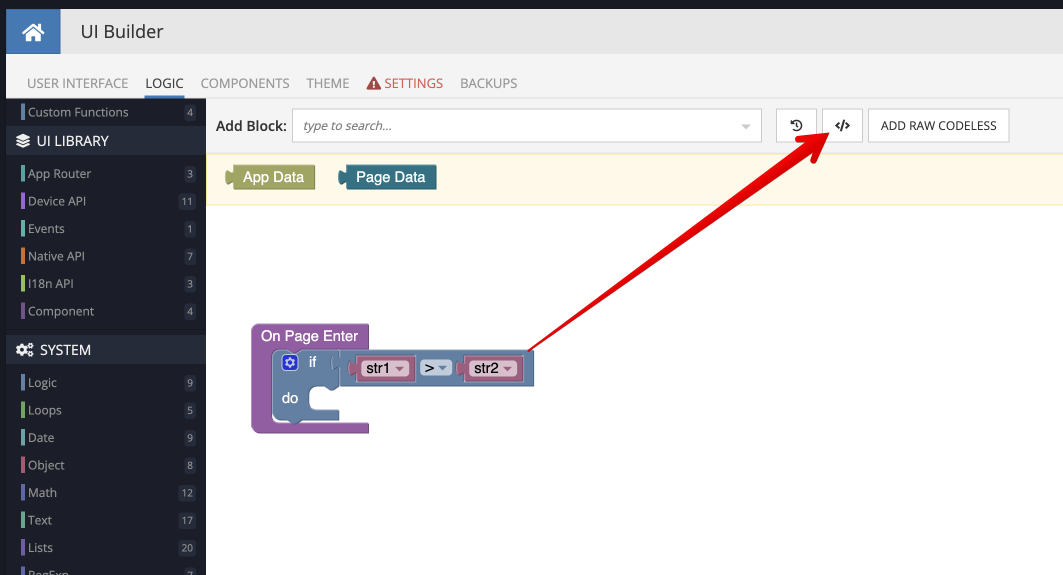The height and width of the screenshot is (575, 1063).
Task: Open the Device API category
Action: click(57, 201)
